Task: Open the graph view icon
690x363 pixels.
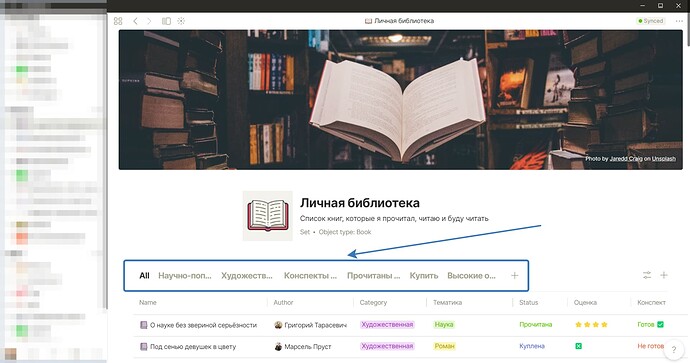Action: coord(181,21)
